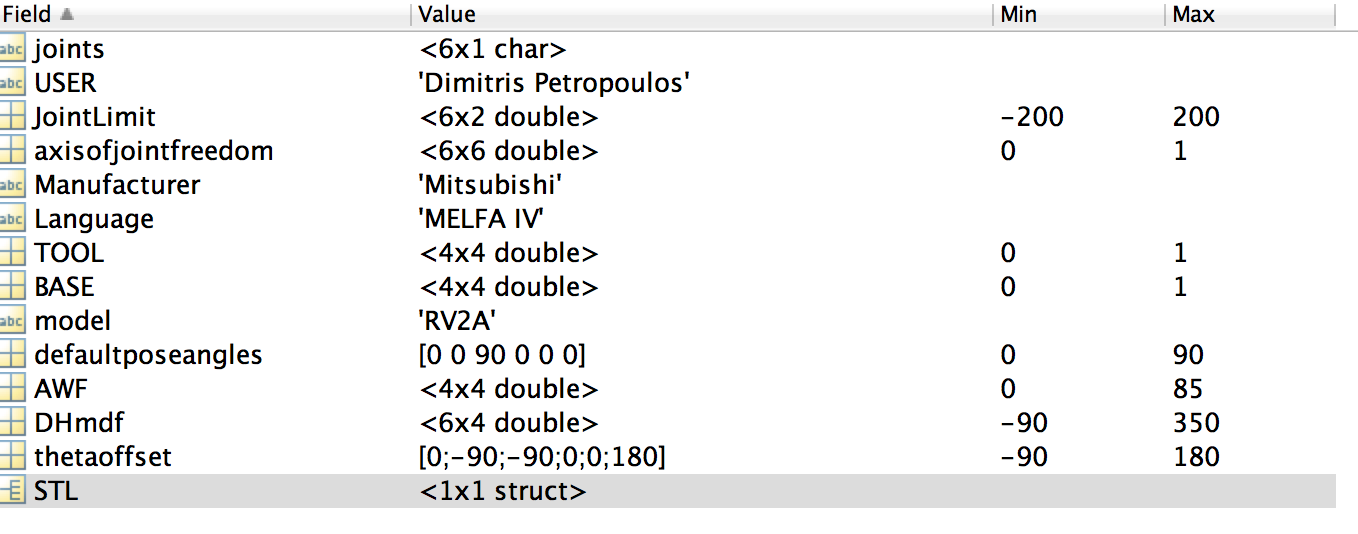Viewport: 1358px width, 534px height.
Task: Click the char icon beside Manufacturer
Action: click(x=12, y=185)
